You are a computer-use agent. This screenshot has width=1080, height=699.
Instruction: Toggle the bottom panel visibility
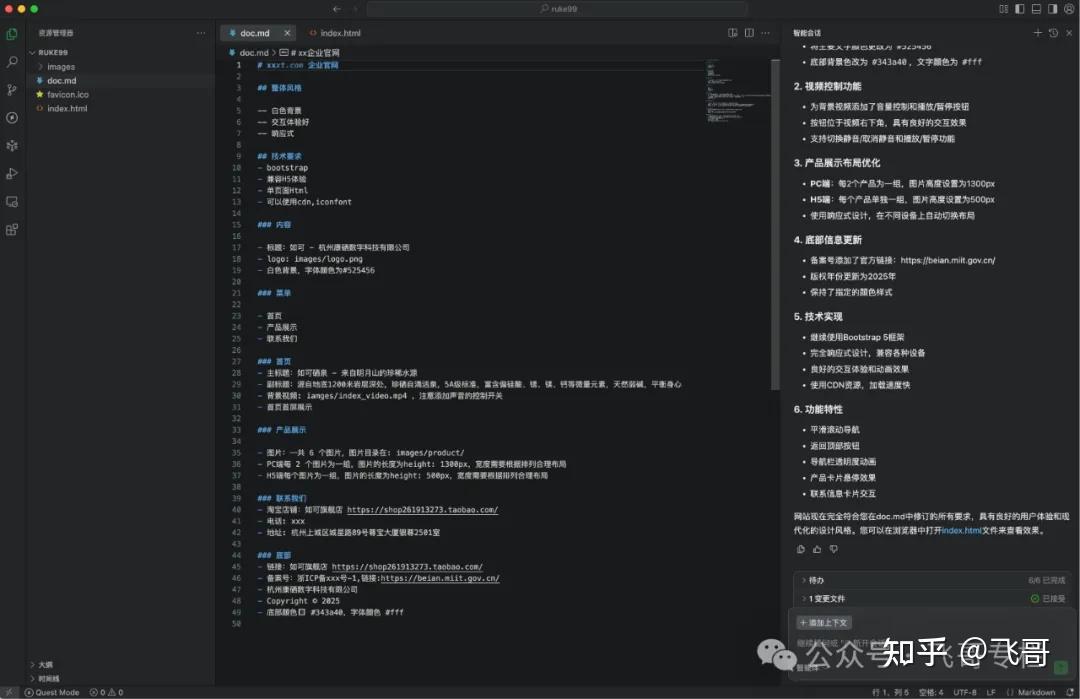tap(1037, 9)
